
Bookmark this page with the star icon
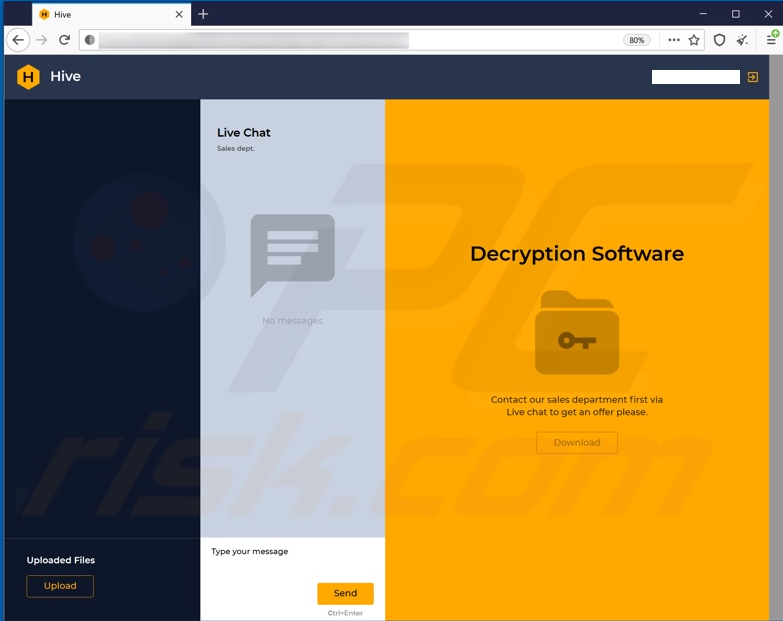click(694, 40)
